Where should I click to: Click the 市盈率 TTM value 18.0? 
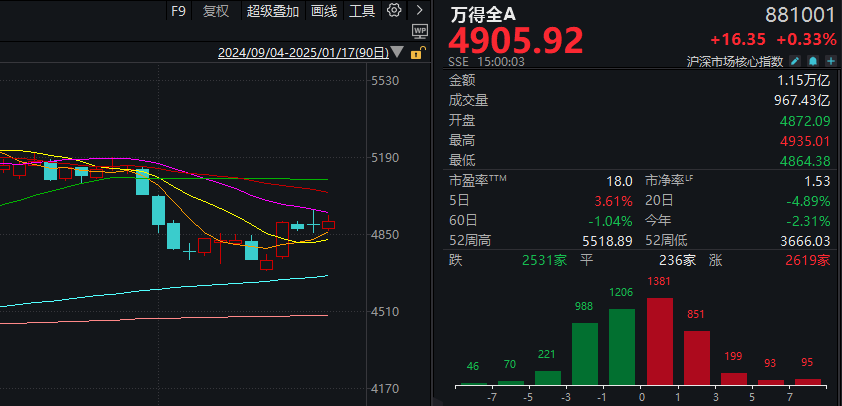point(620,181)
